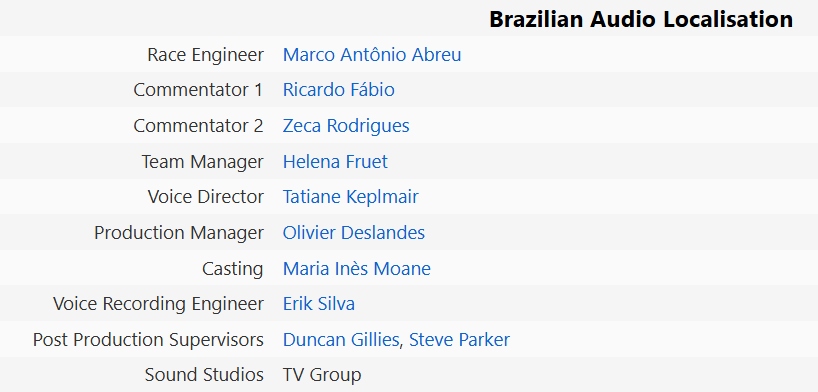Select the Production Manager label
818x392 pixels.
tap(179, 233)
